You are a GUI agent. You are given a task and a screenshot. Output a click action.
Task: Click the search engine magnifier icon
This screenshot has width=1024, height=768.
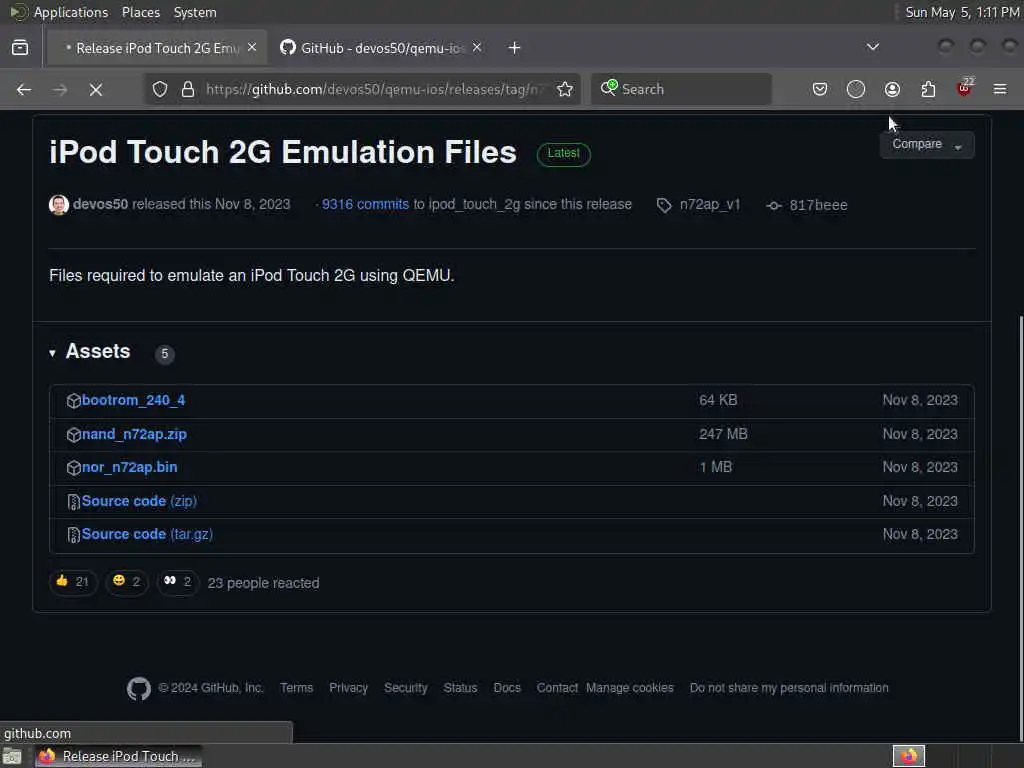coord(609,88)
